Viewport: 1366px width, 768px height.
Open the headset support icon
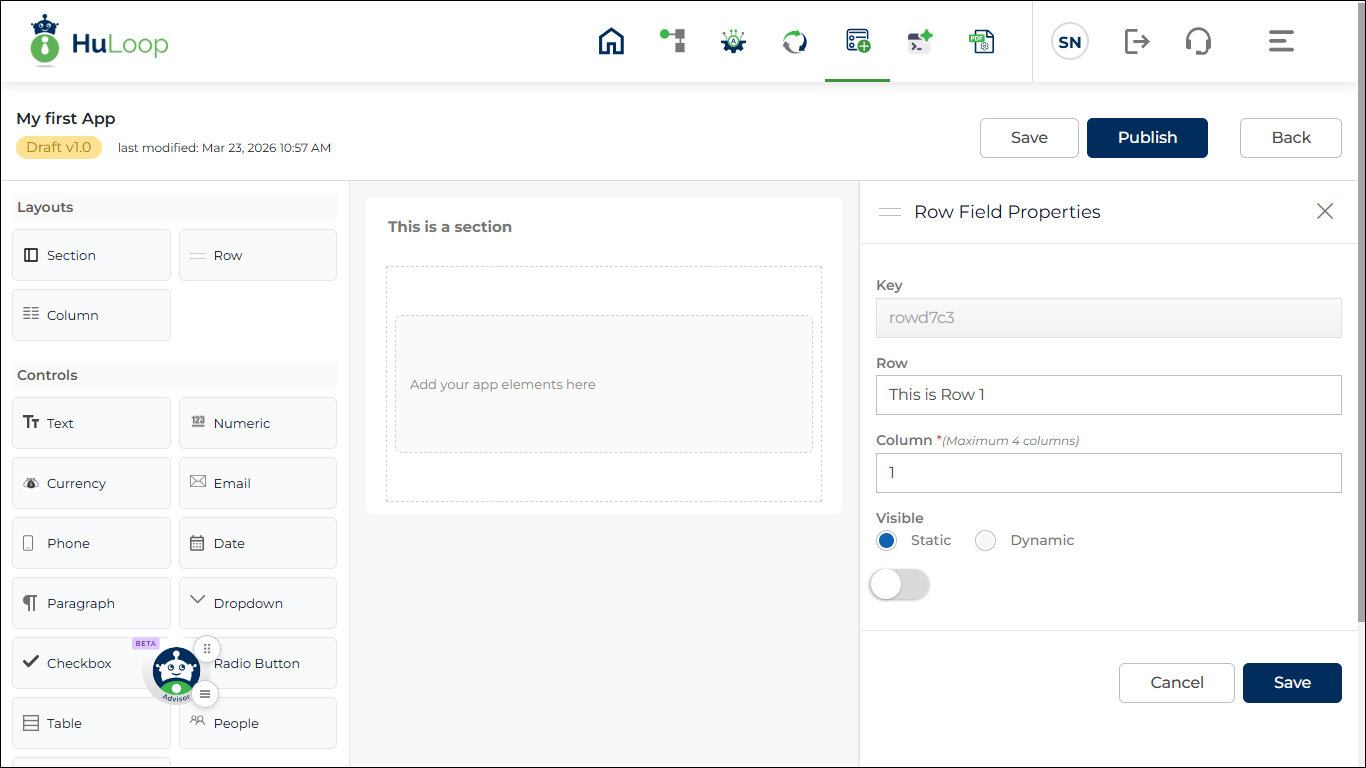coord(1198,41)
